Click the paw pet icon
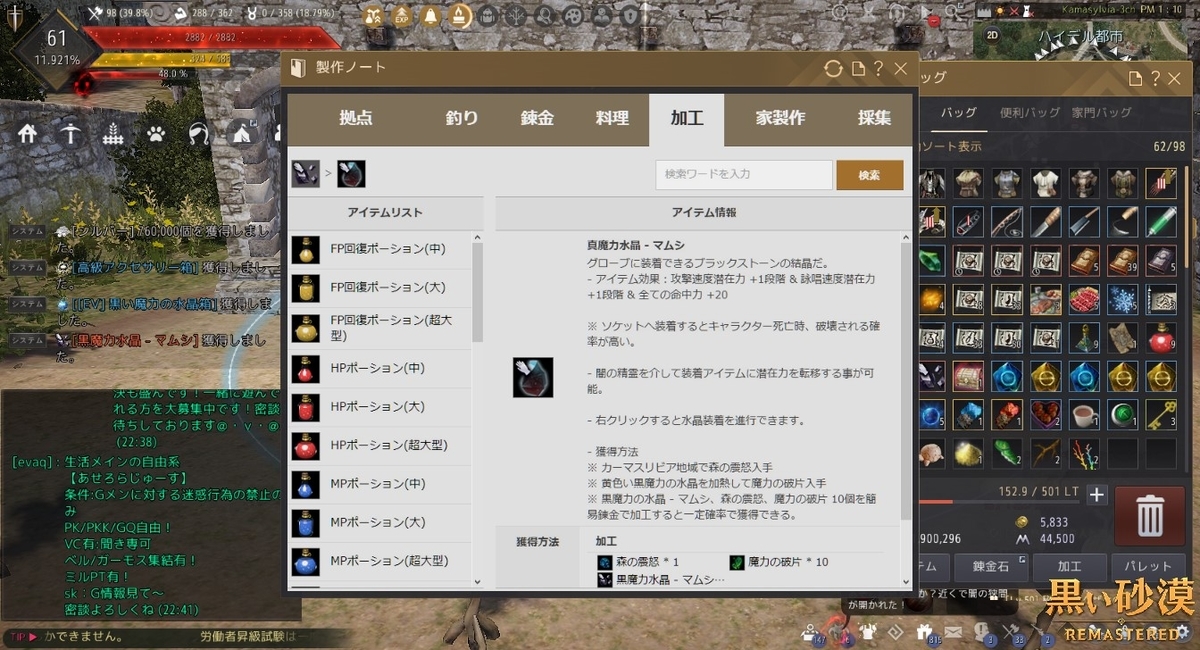This screenshot has width=1200, height=650. pos(155,133)
